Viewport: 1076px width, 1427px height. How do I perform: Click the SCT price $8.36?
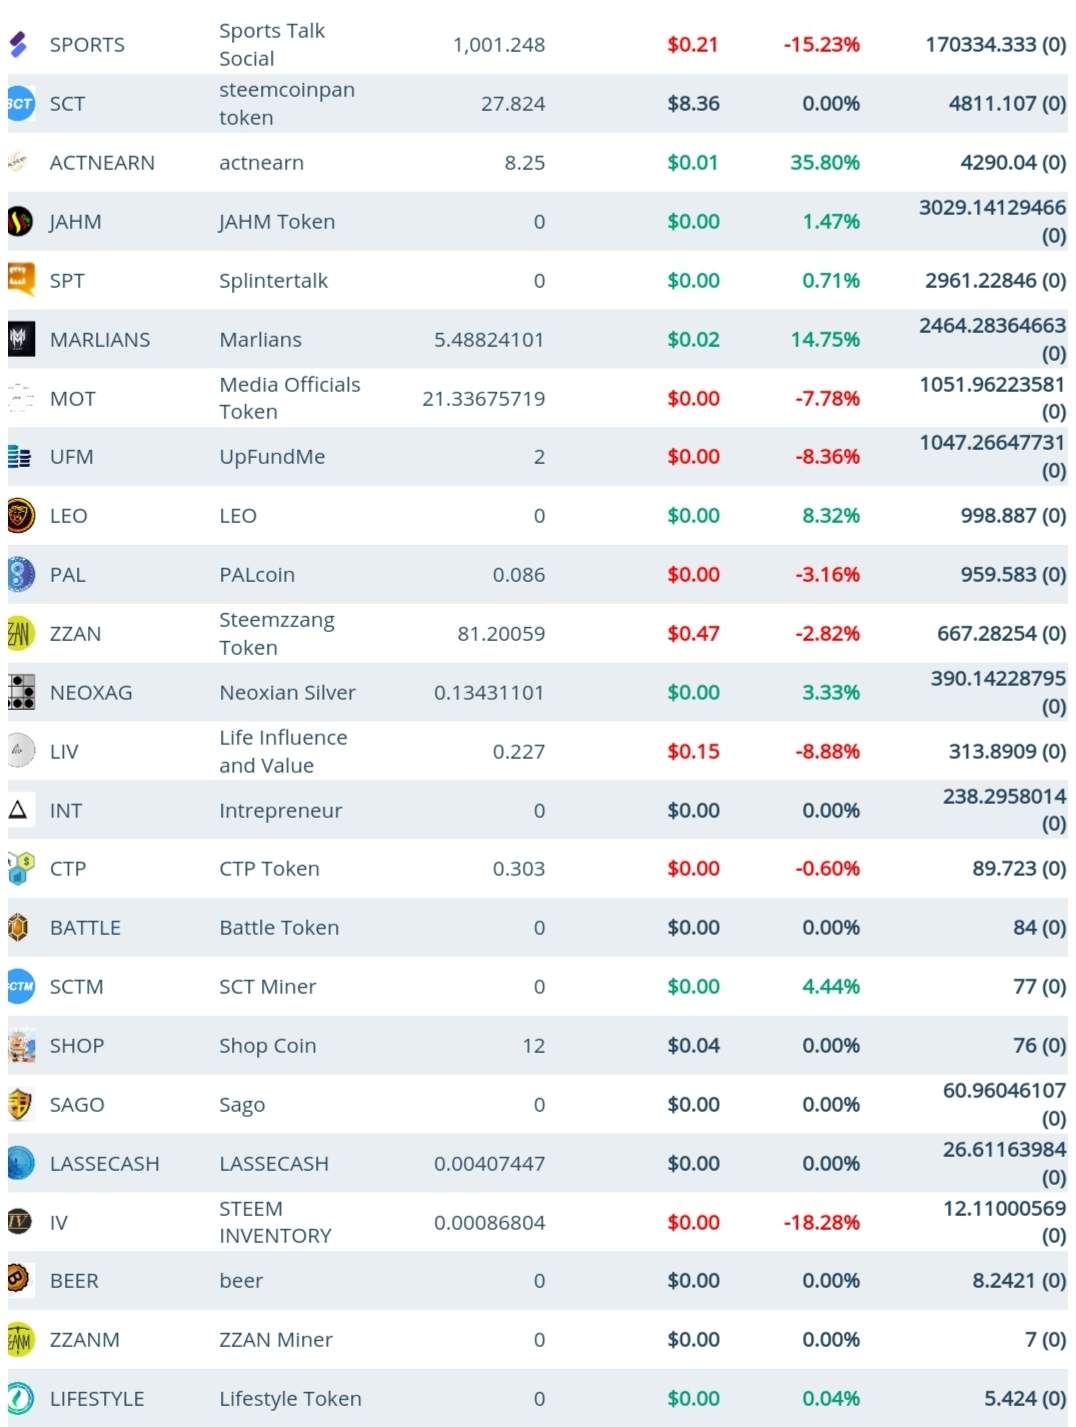(693, 103)
